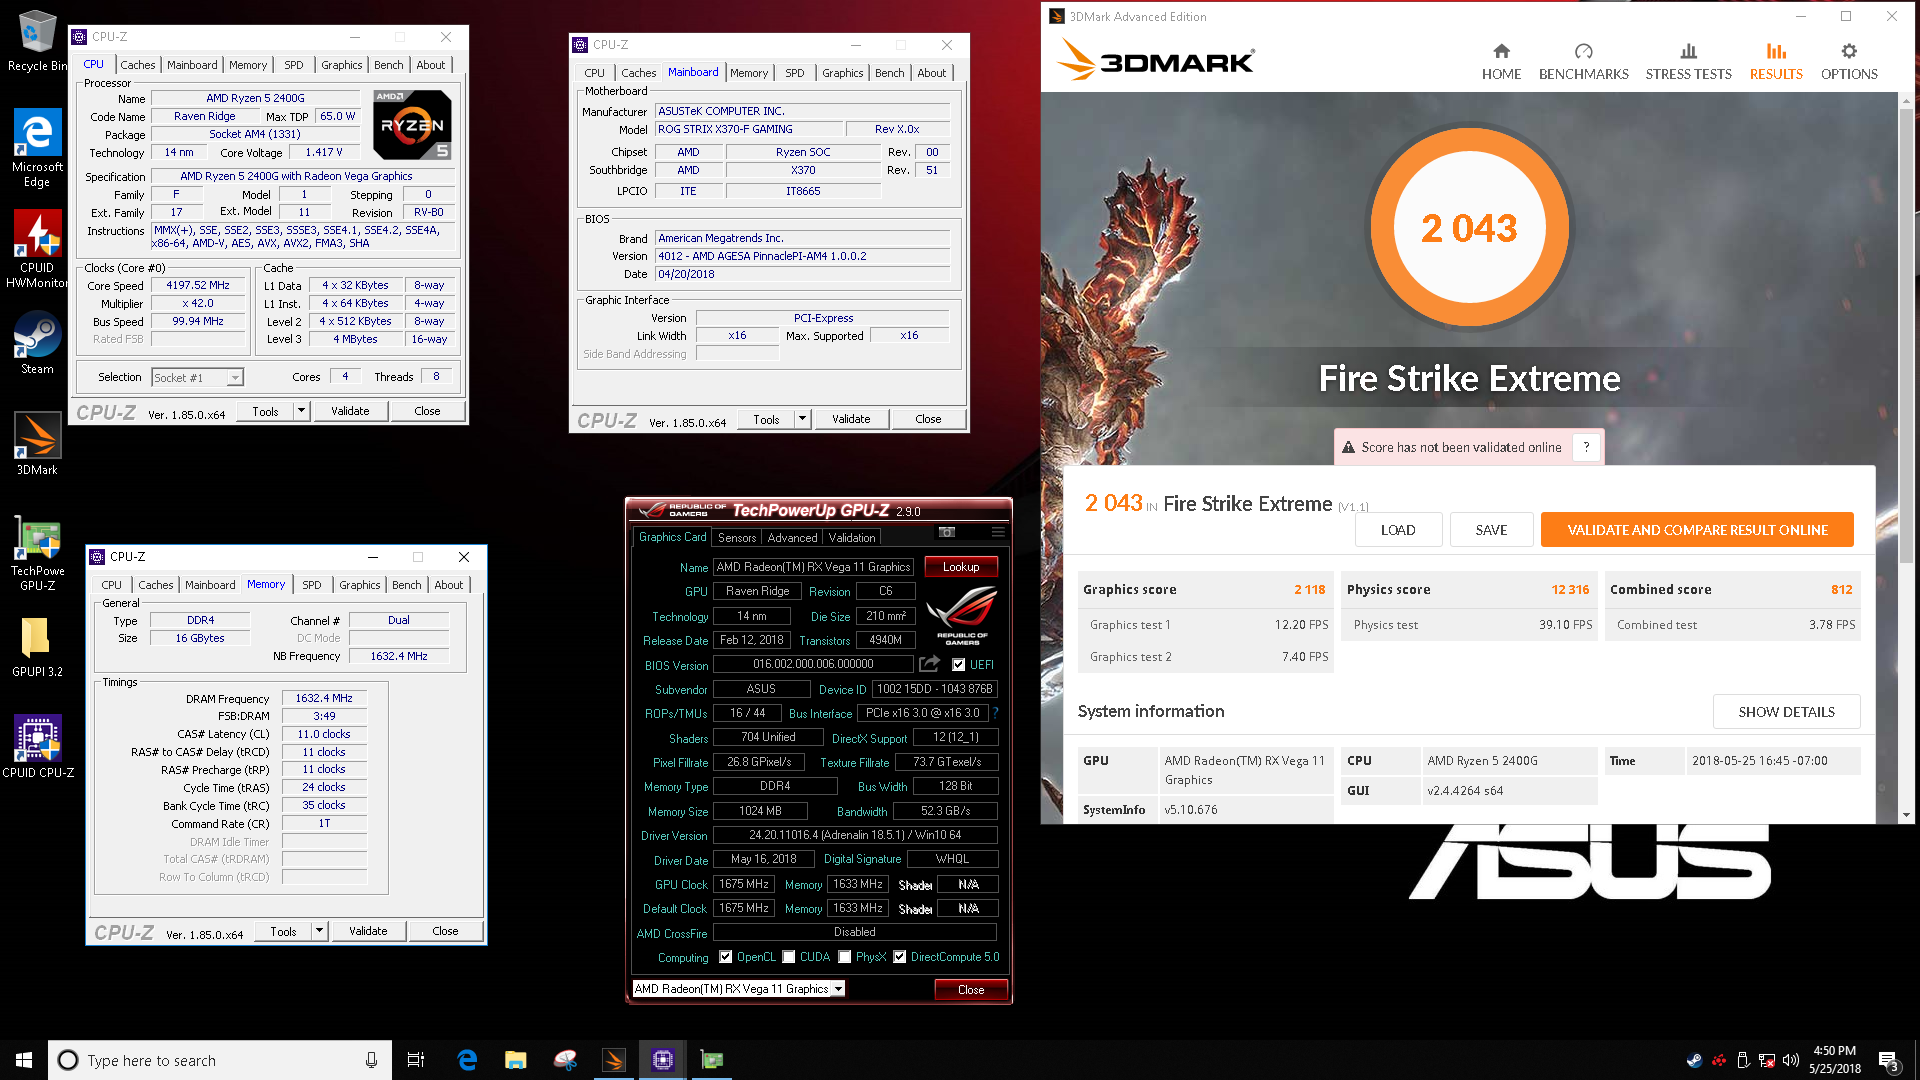Screen dimensions: 1920x1080
Task: Click the red Close button in GPU-Z
Action: (971, 990)
